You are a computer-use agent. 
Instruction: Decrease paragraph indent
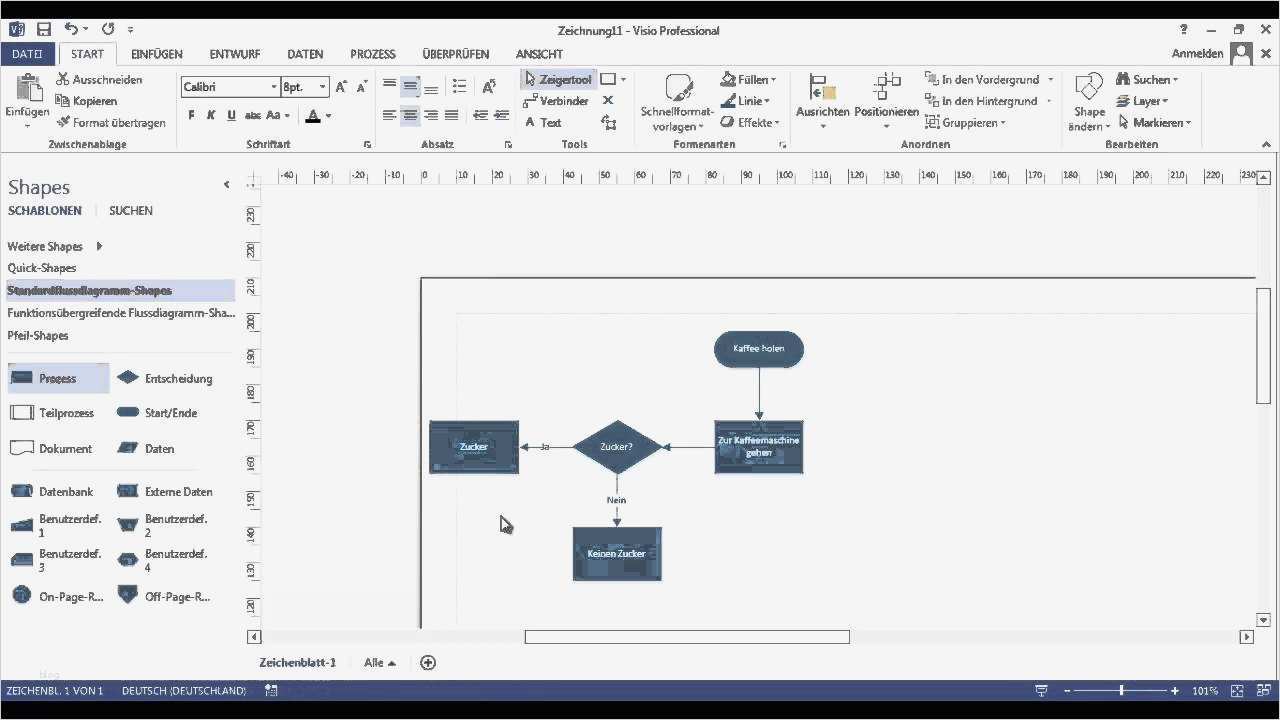click(x=480, y=116)
